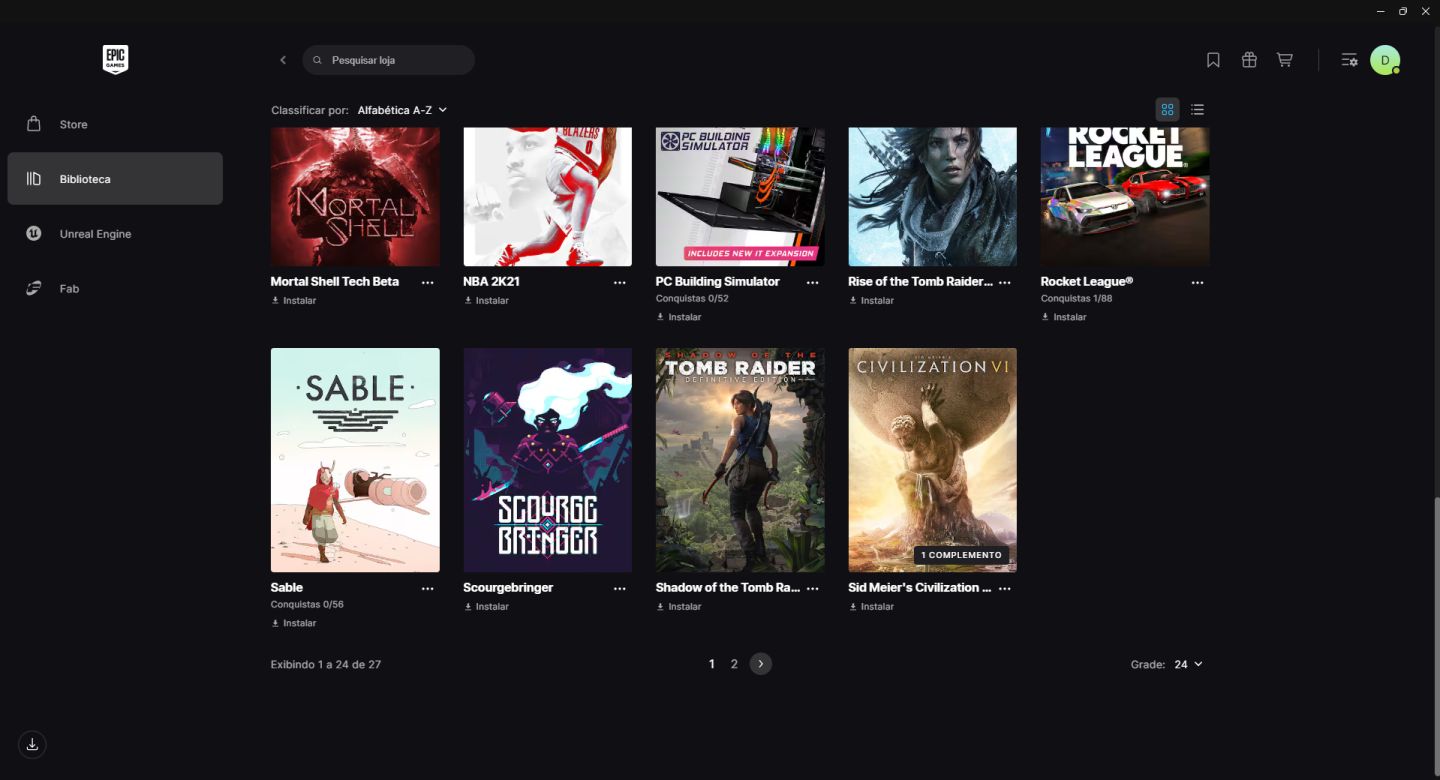Click the vertical scrollbar
1440x780 pixels.
pyautogui.click(x=1435, y=635)
